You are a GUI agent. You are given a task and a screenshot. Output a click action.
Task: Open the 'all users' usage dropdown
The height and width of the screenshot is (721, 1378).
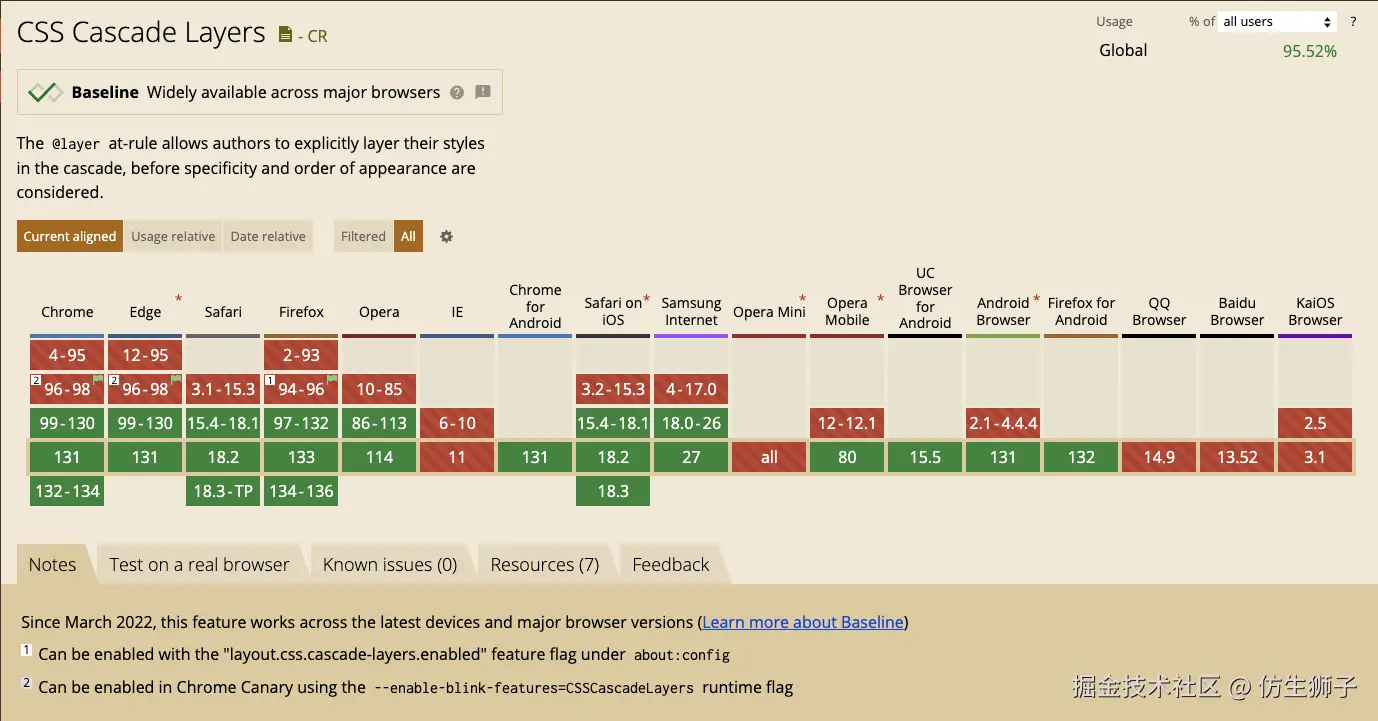coord(1276,20)
